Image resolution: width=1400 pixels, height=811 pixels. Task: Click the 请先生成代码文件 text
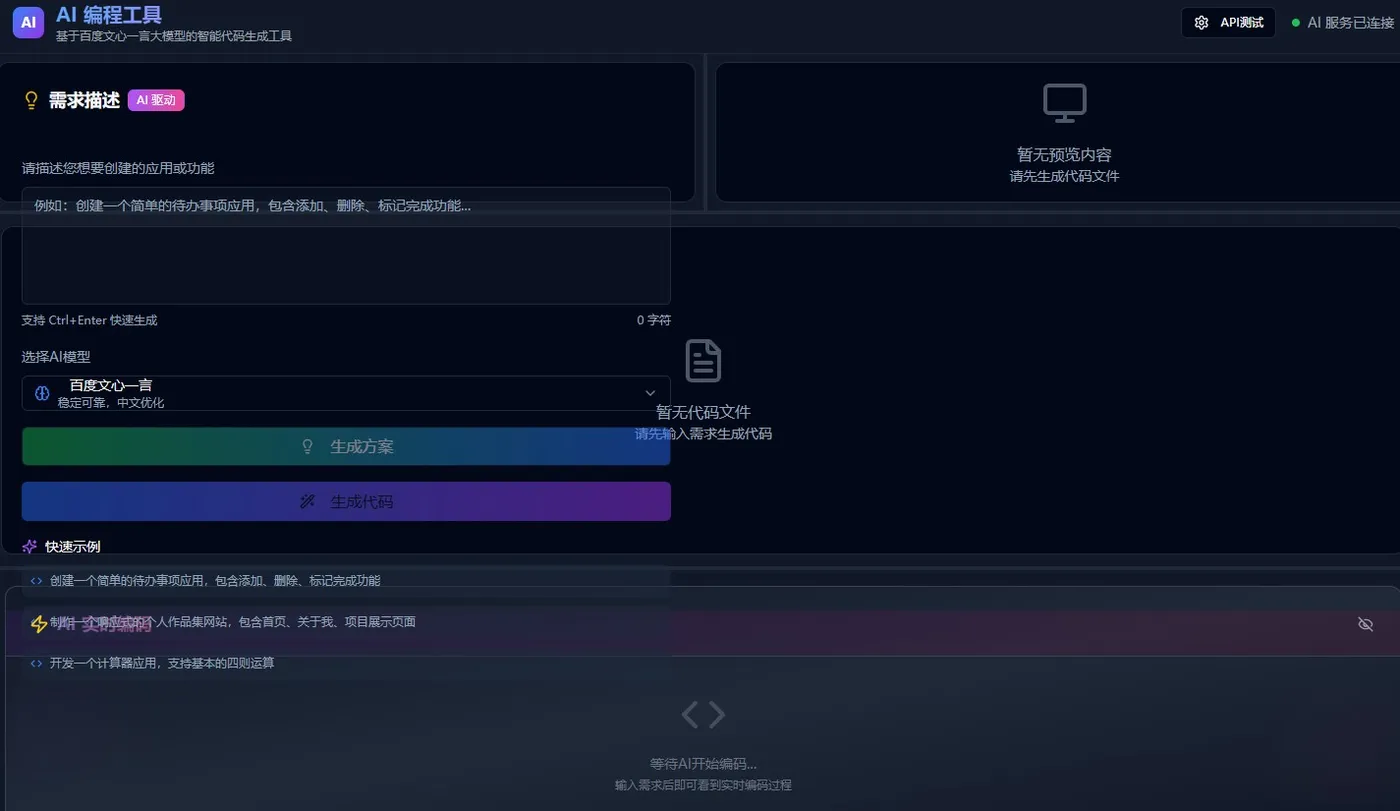pos(1064,176)
